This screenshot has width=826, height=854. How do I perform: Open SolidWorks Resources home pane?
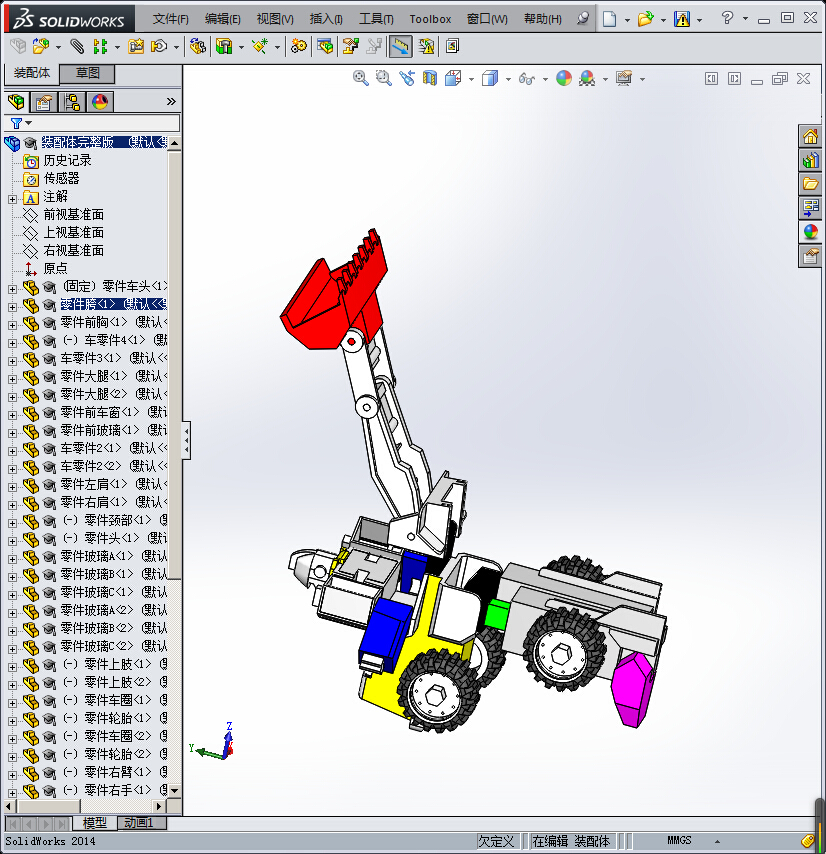[810, 136]
